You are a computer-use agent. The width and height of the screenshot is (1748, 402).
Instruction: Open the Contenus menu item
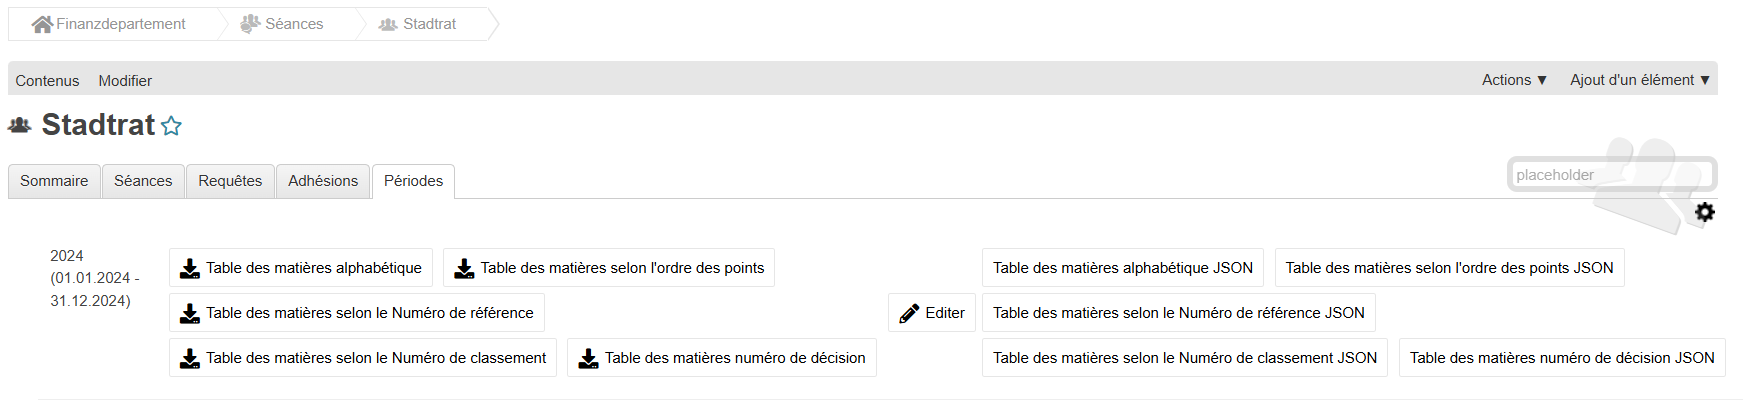(47, 81)
